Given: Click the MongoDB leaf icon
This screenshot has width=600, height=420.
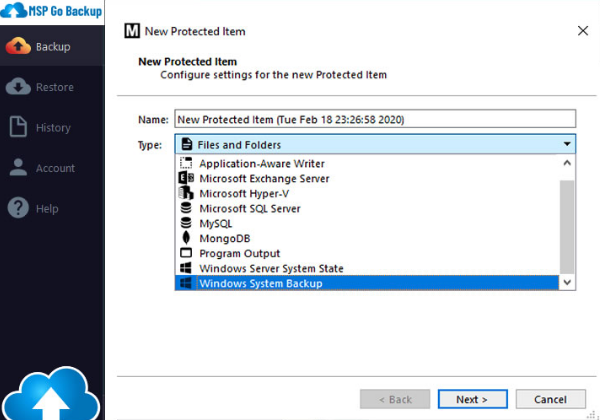Looking at the screenshot, I should pyautogui.click(x=186, y=238).
